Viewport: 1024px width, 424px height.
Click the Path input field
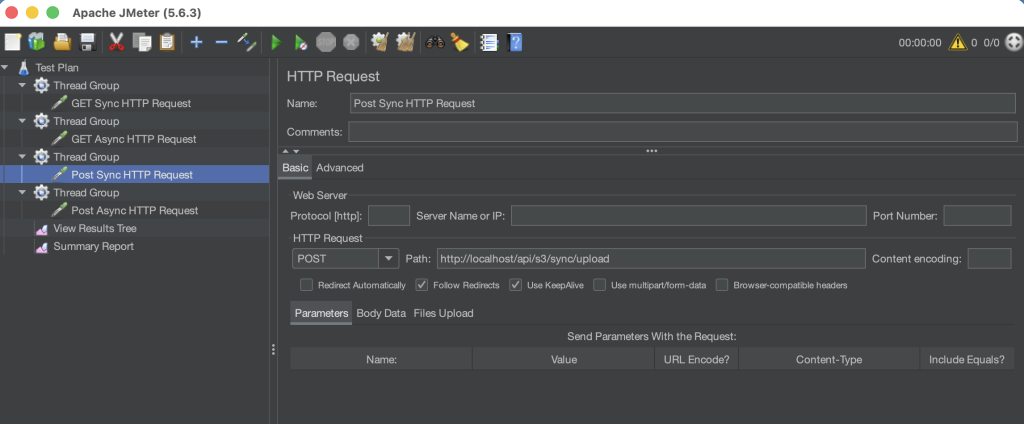pyautogui.click(x=651, y=258)
